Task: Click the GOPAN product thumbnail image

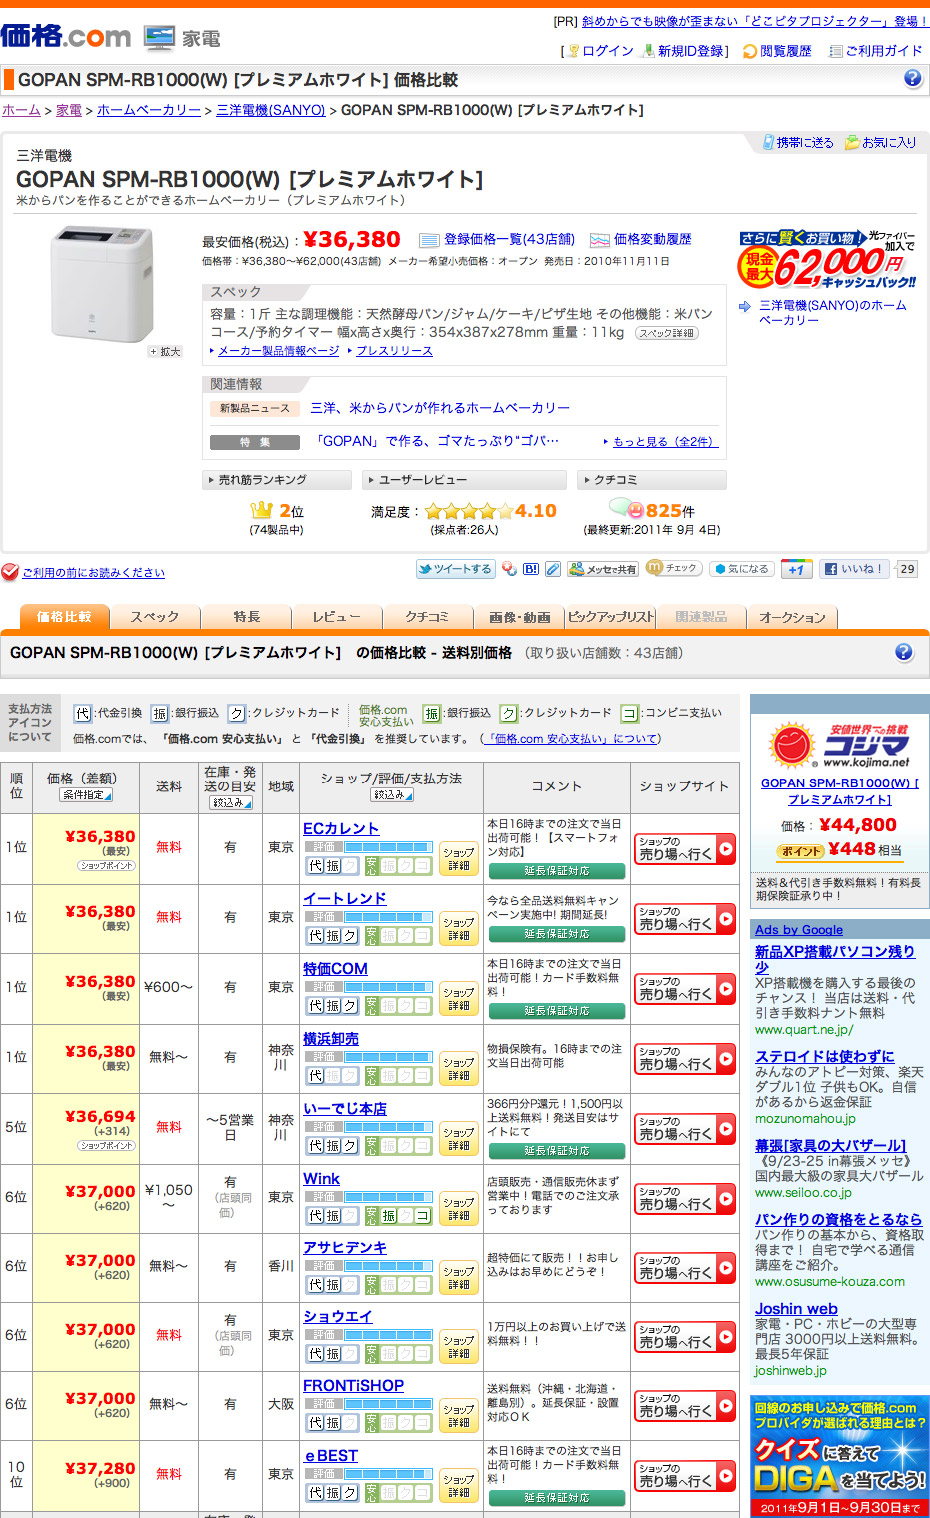Action: 102,285
